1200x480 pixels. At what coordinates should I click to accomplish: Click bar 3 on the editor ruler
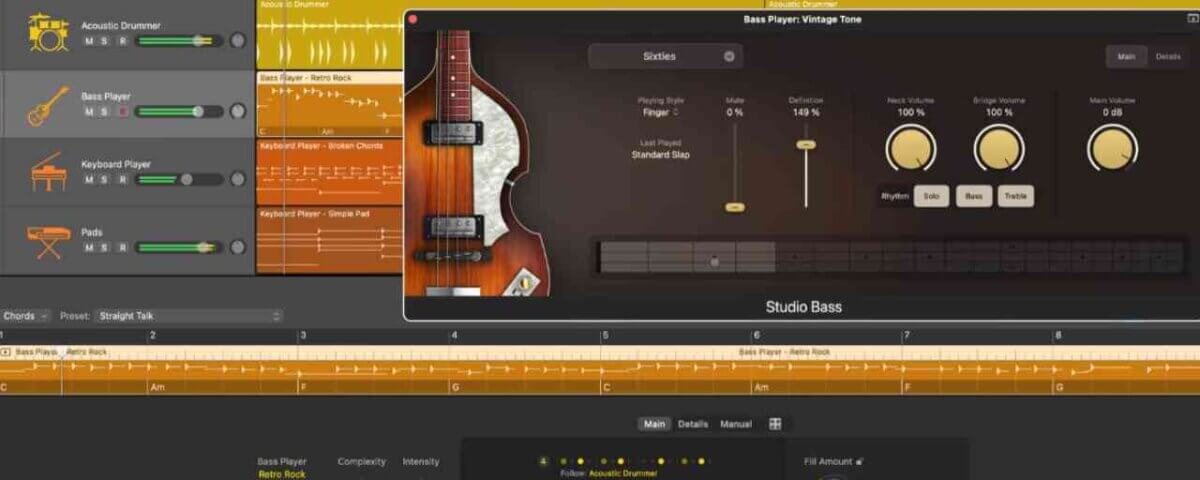coord(302,336)
